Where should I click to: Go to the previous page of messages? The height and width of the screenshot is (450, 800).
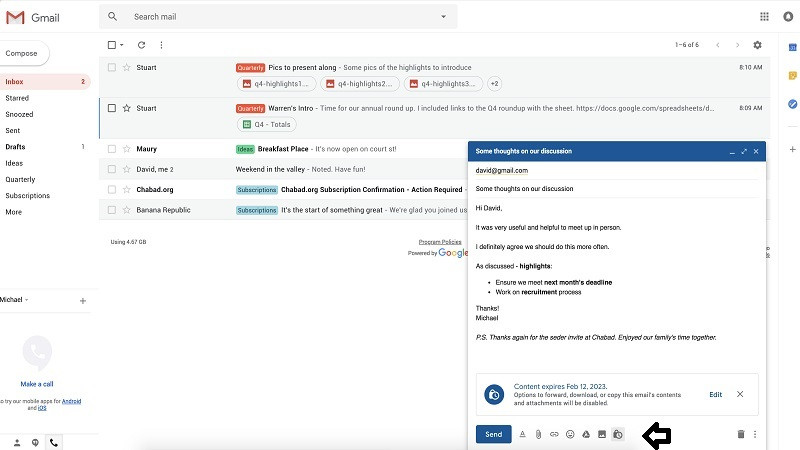718,45
